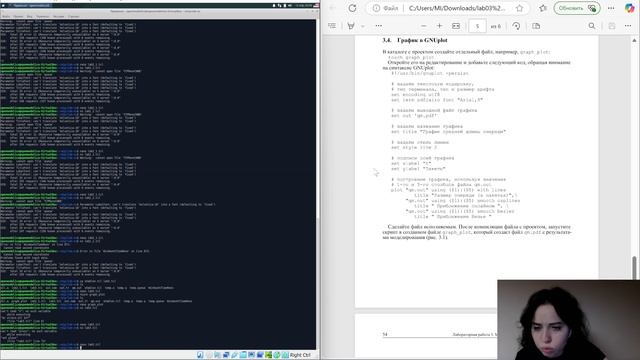Open terminal Вкладки menu

[58, 16]
